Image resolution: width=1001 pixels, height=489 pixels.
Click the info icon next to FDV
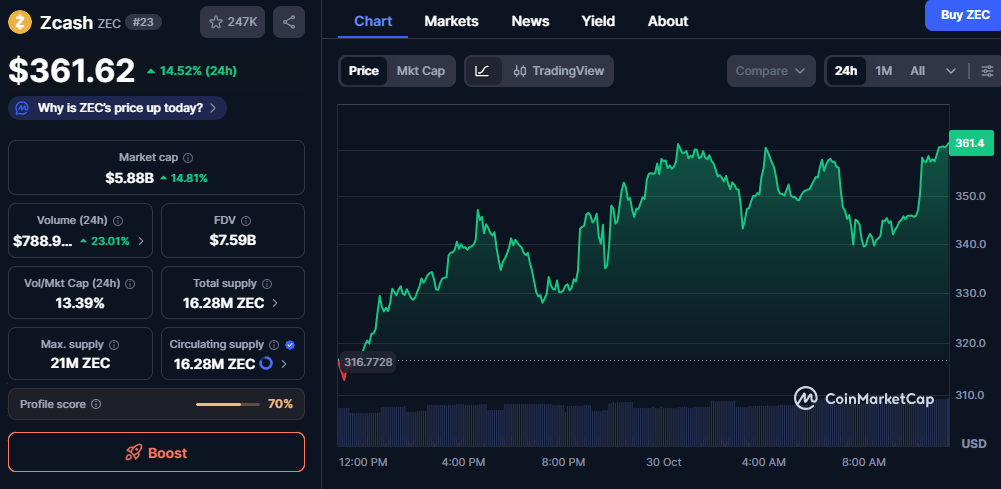coord(246,220)
